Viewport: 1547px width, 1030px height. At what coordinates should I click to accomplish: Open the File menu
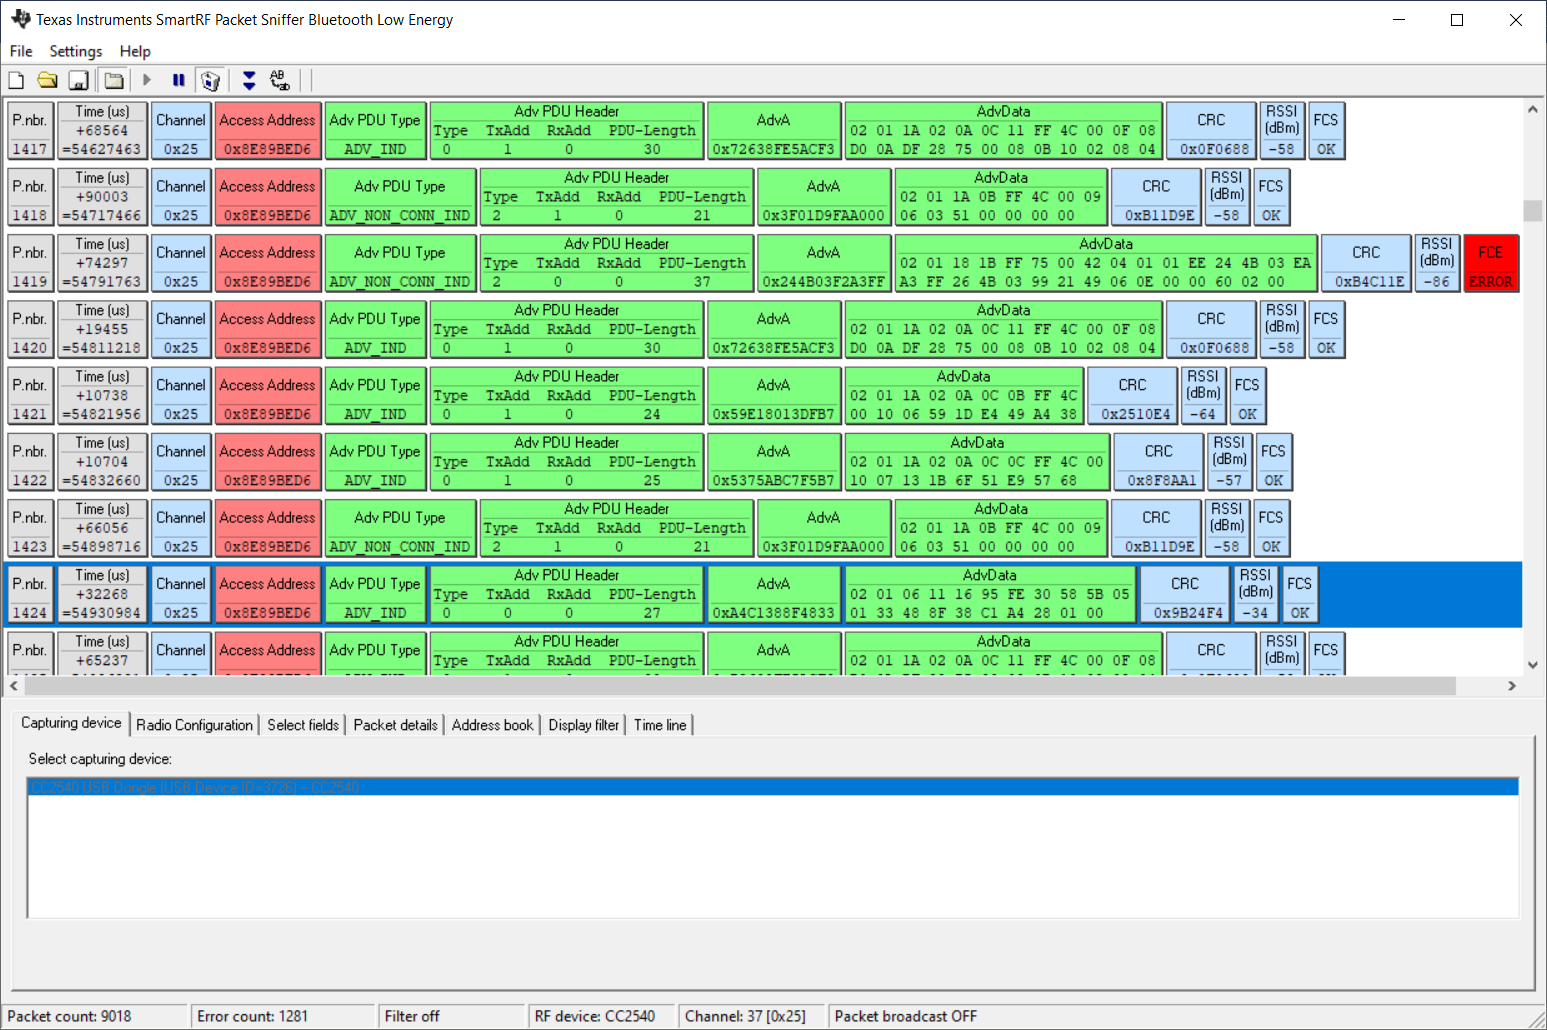pyautogui.click(x=21, y=51)
